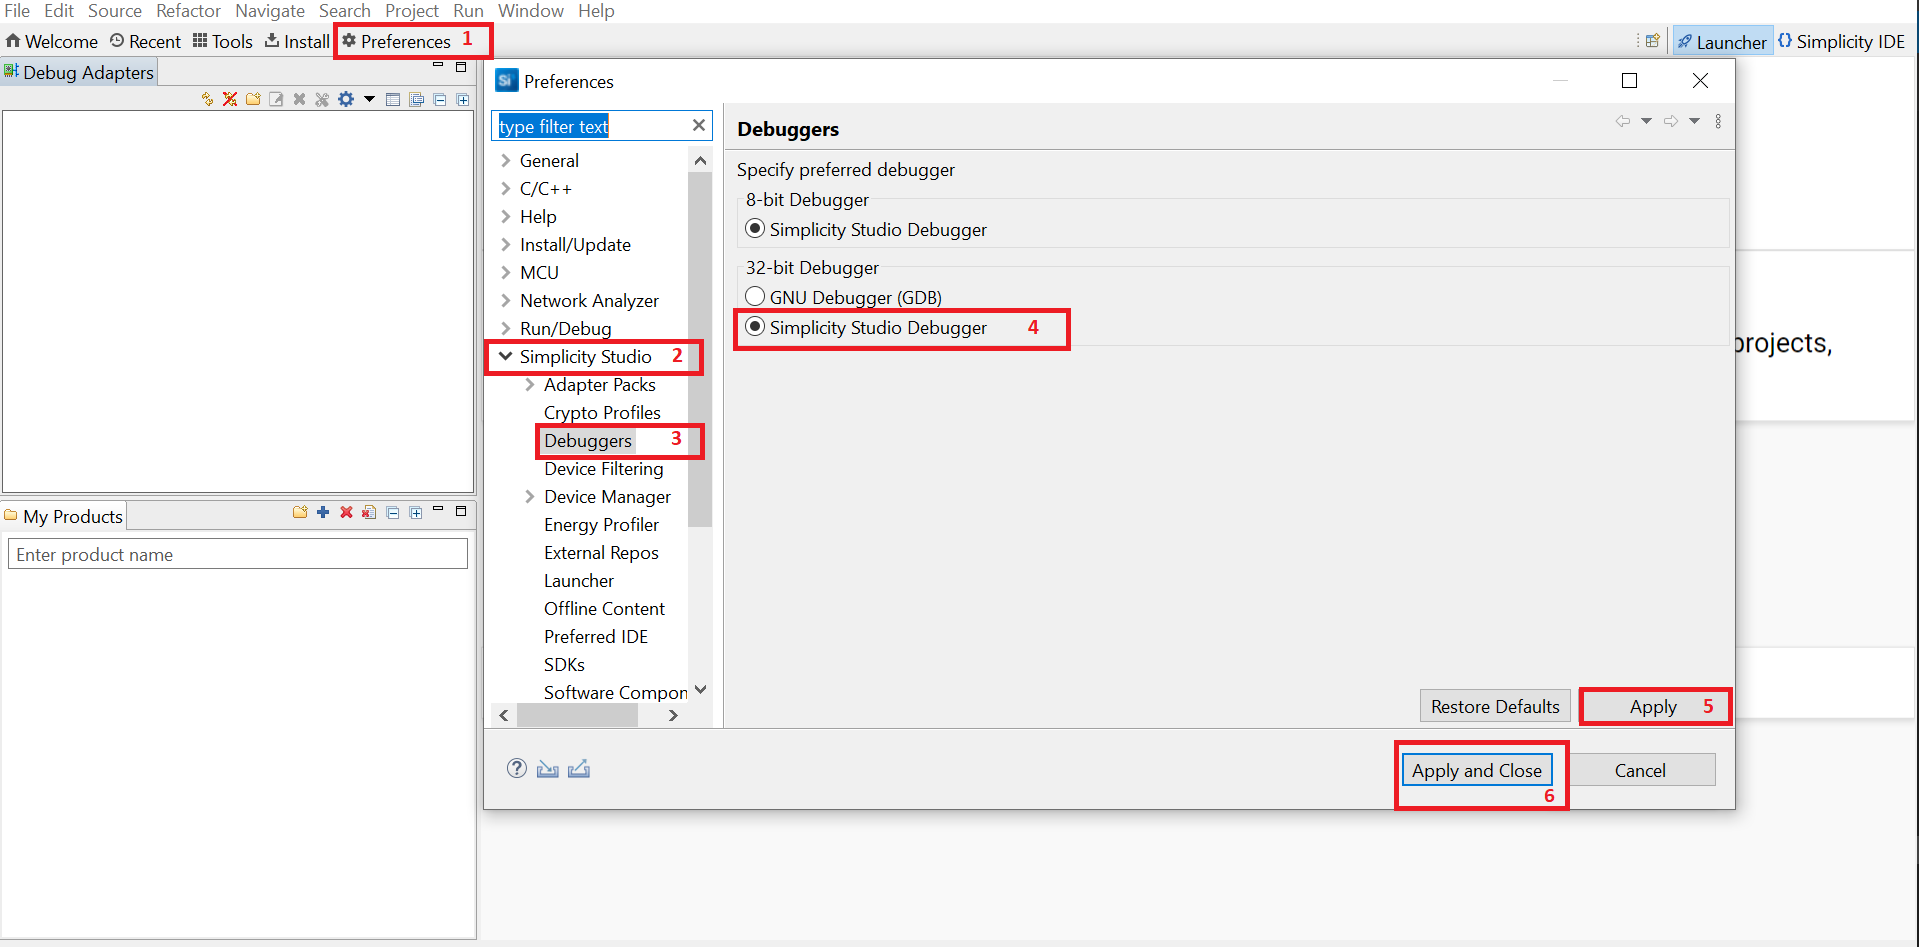Collapse all in My Products toolbar

[393, 512]
